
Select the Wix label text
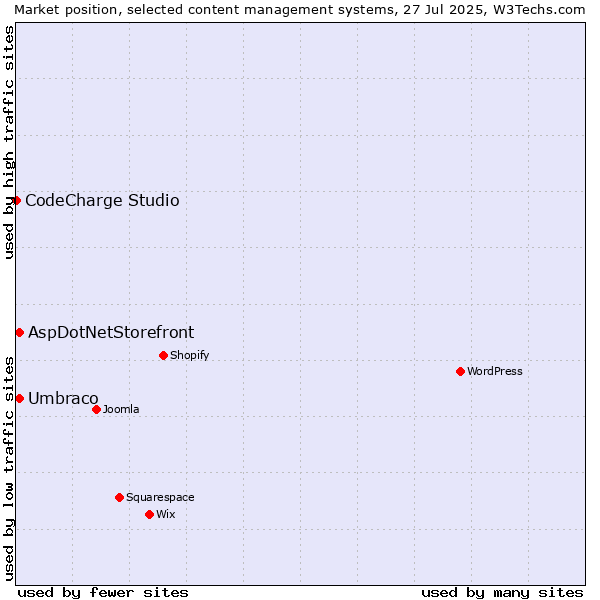166,514
